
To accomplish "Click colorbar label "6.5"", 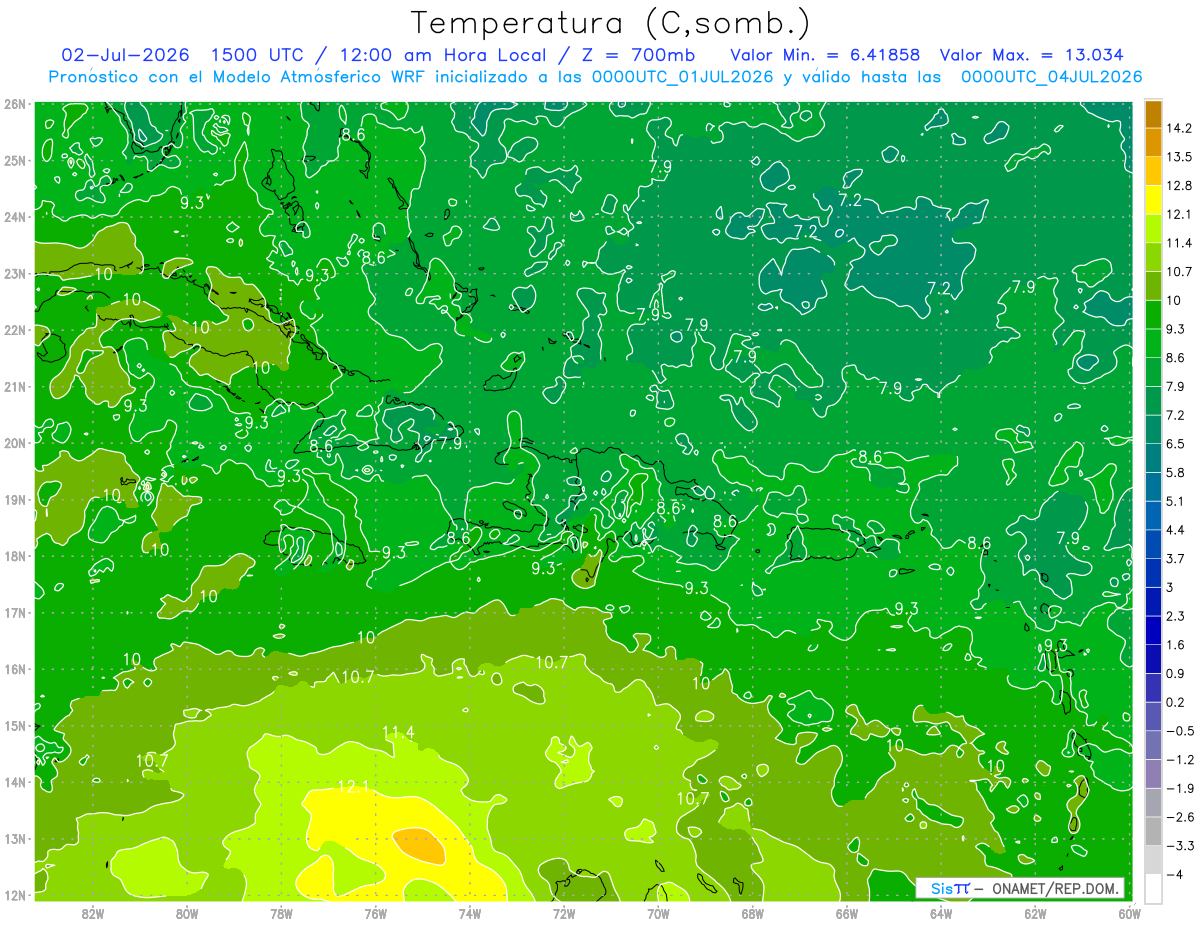I will (x=1176, y=443).
